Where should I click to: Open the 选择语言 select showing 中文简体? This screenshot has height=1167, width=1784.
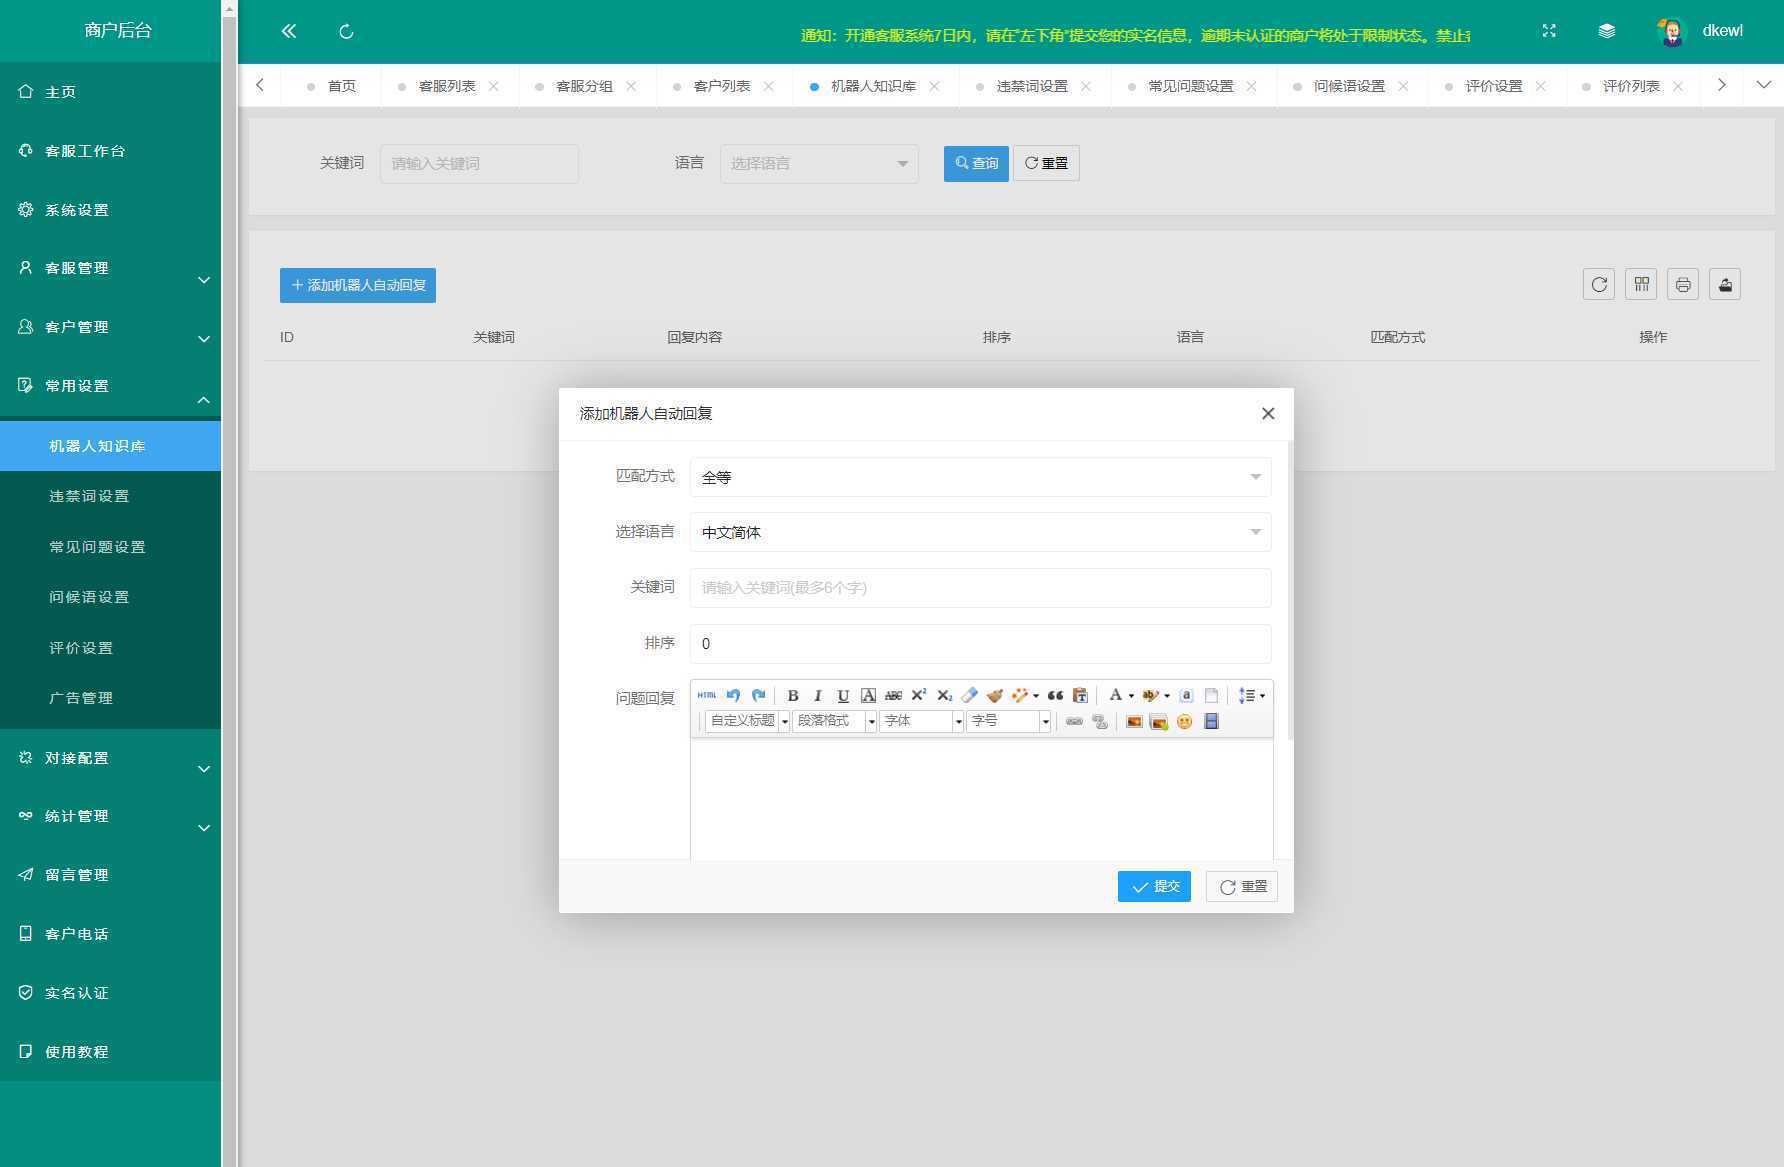(x=980, y=532)
